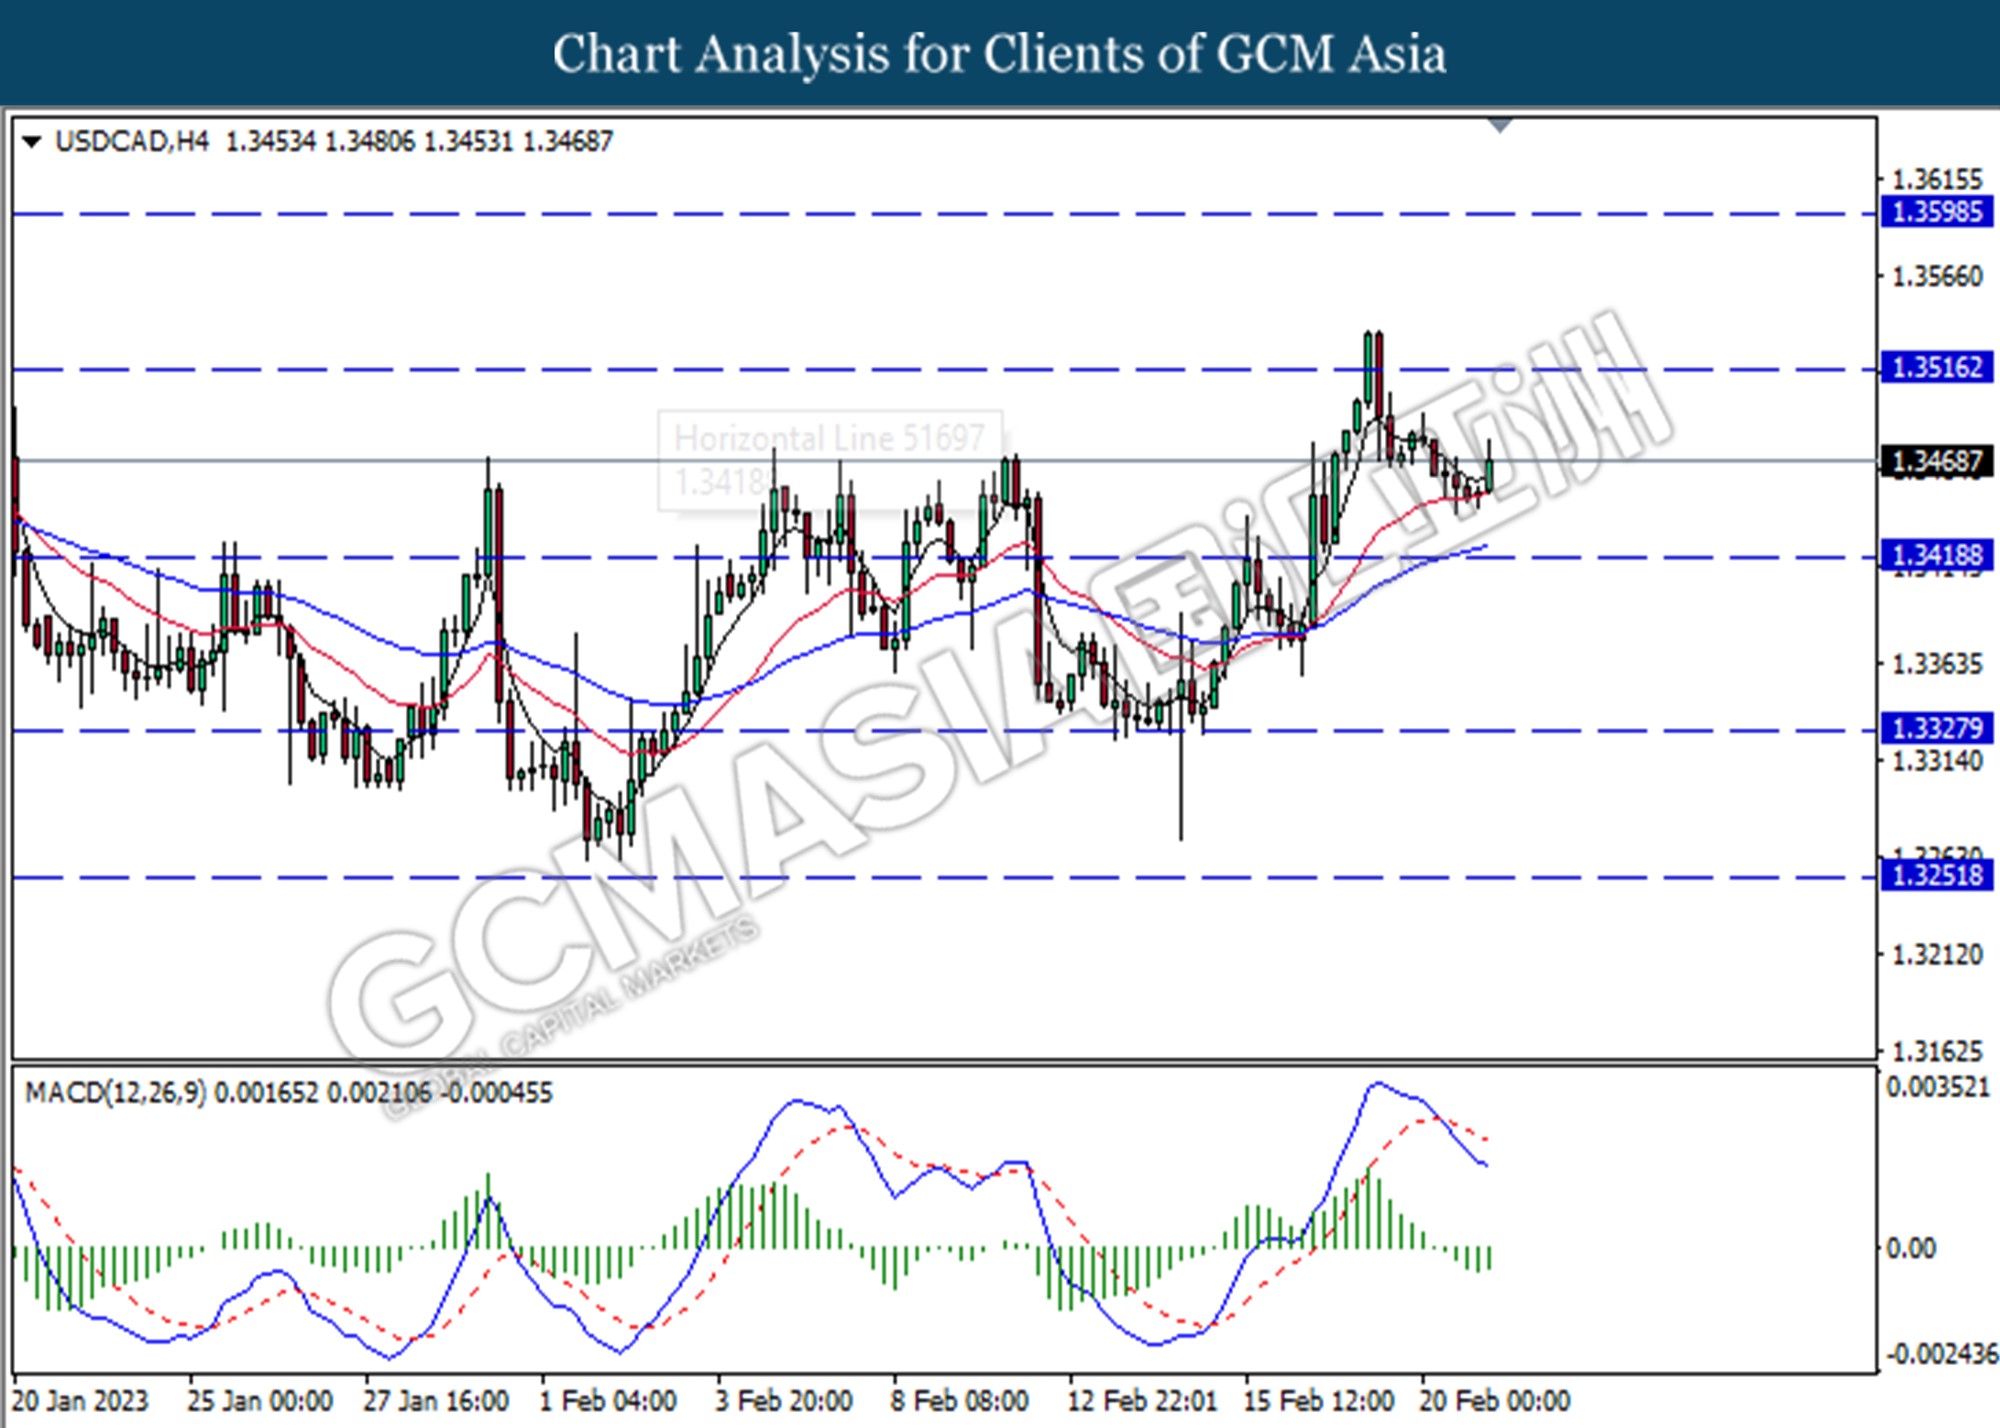
Task: Click the 0.003521 MACD scale value
Action: tap(1938, 1087)
